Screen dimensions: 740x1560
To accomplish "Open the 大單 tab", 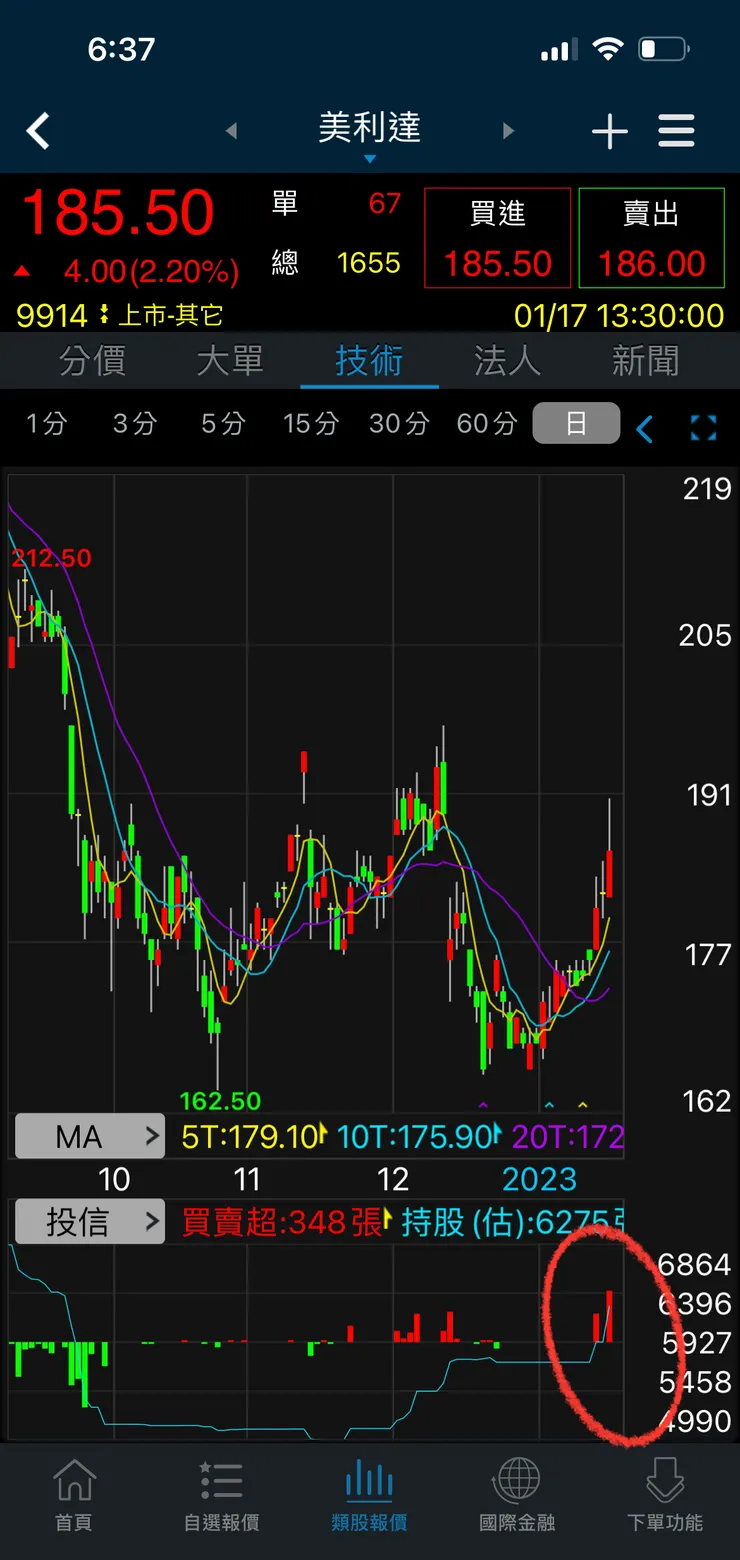I will point(230,361).
